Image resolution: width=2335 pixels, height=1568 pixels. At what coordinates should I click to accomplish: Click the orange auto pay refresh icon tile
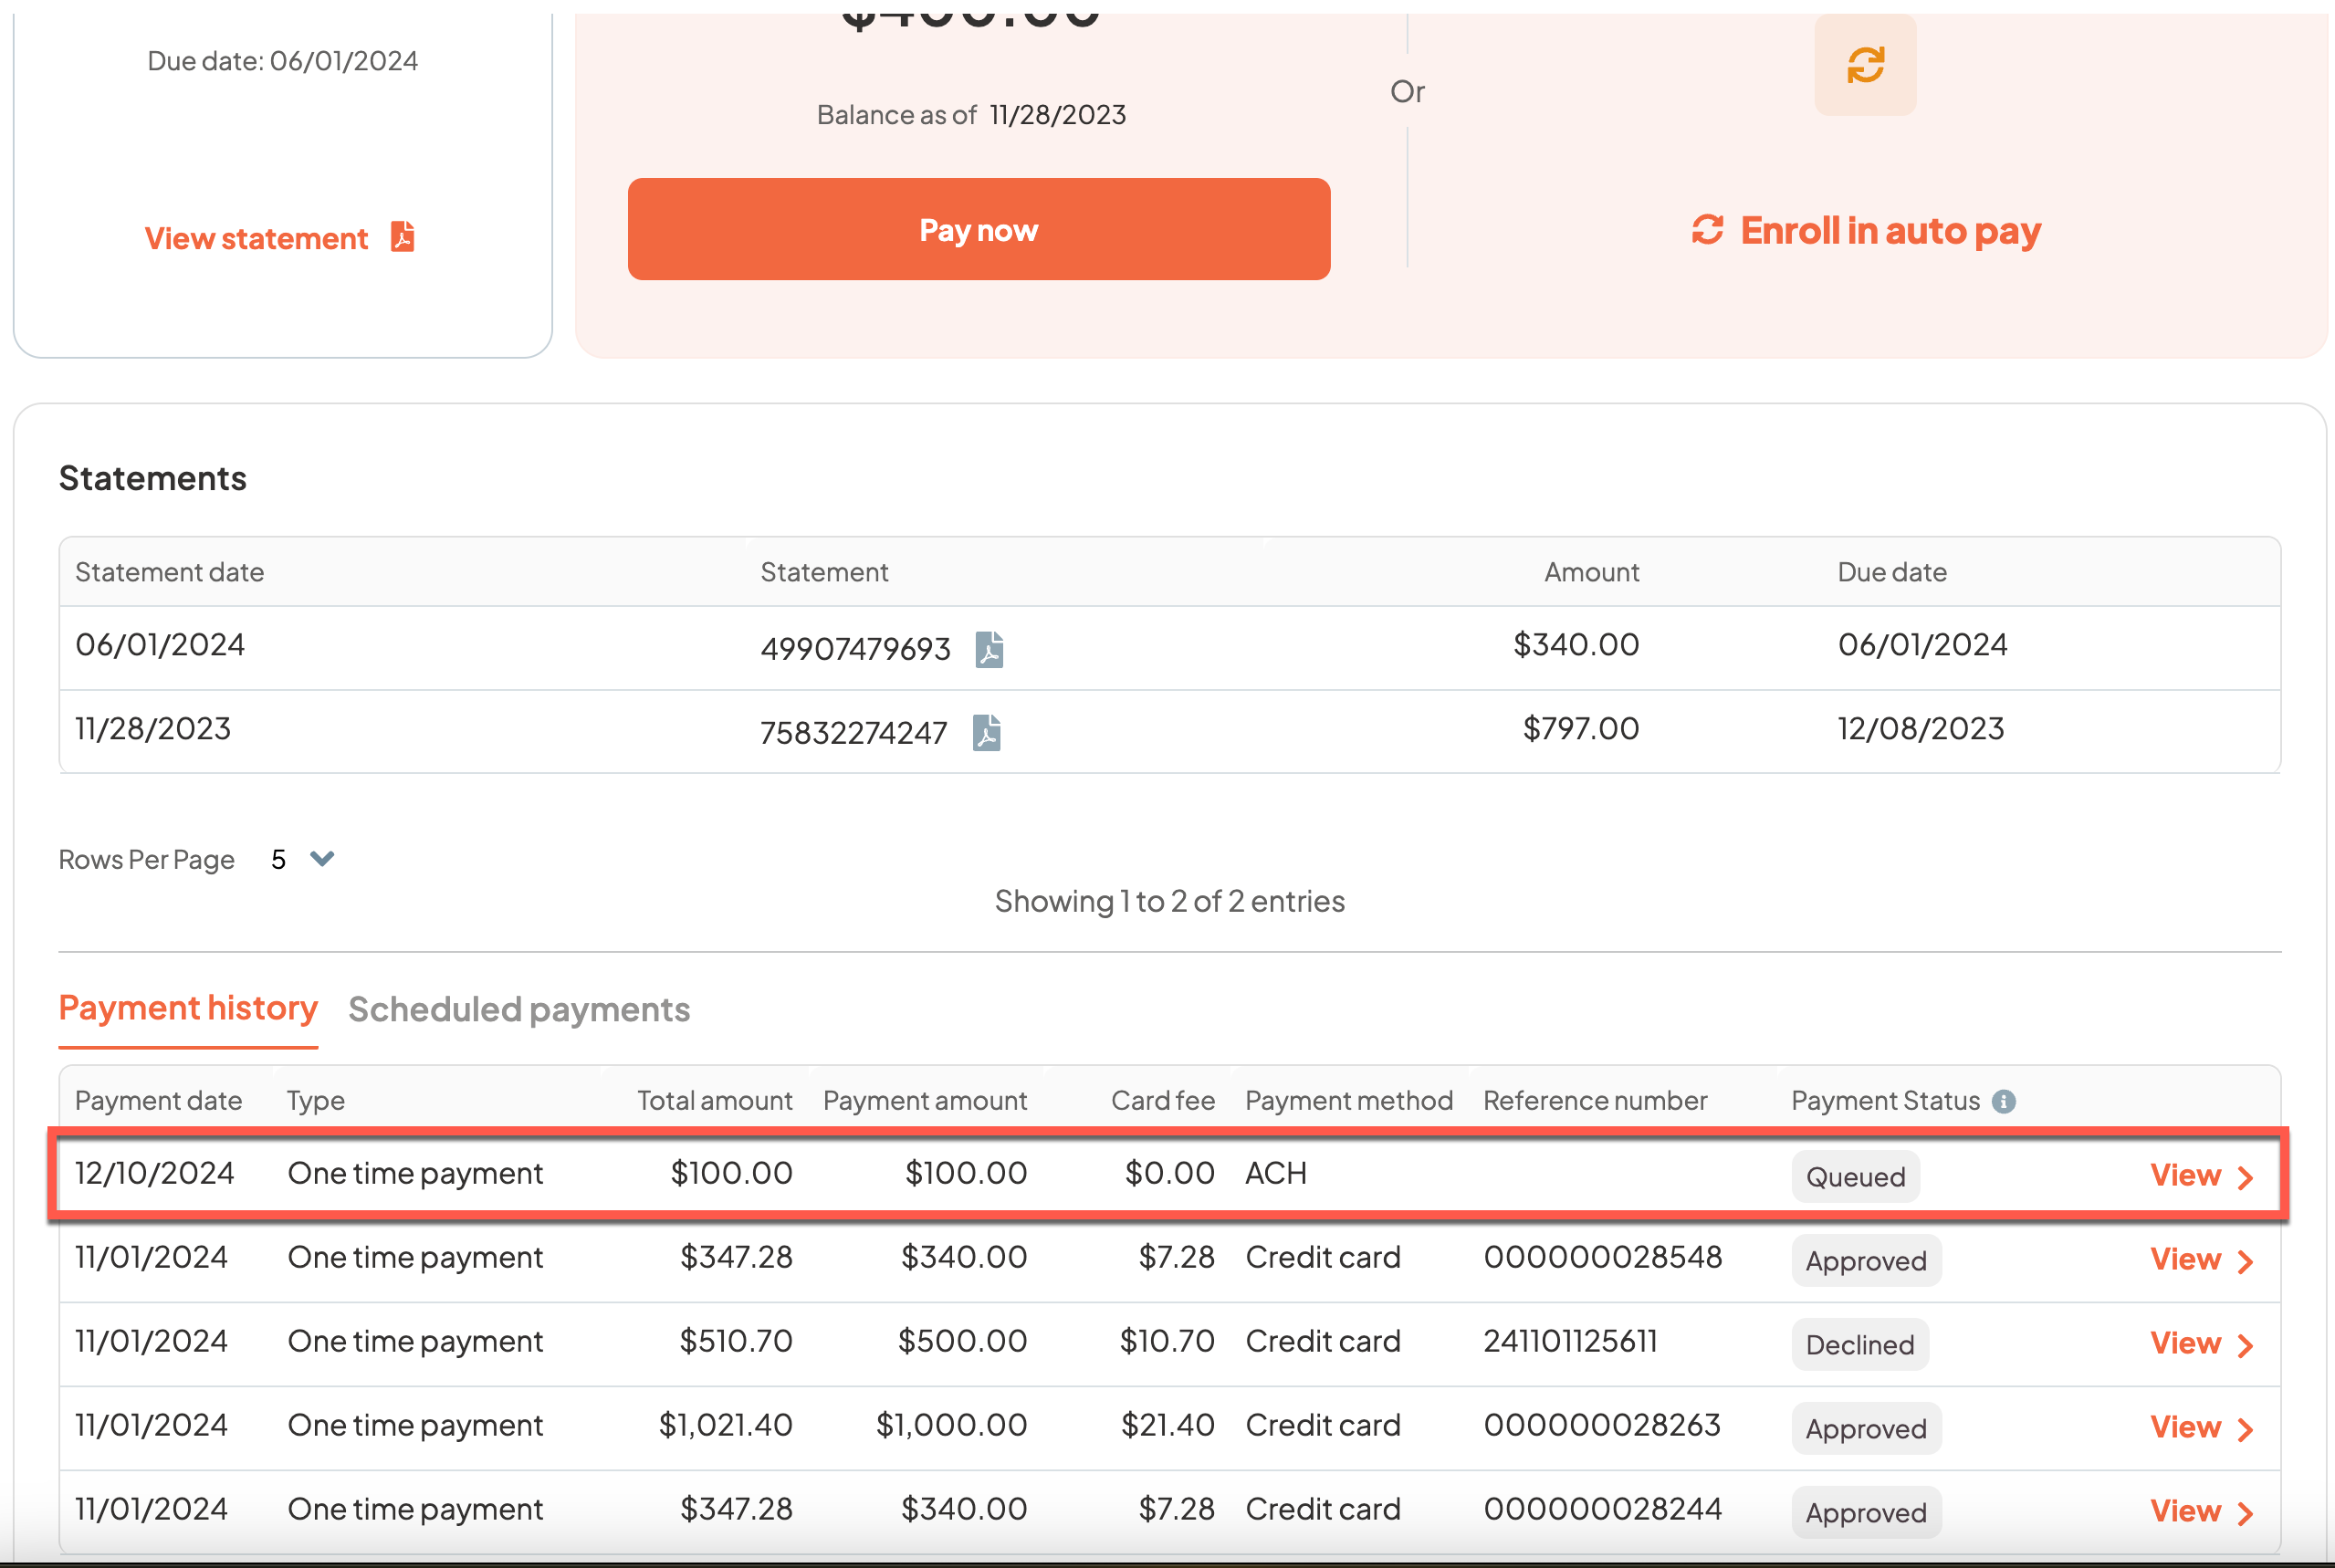(1864, 66)
